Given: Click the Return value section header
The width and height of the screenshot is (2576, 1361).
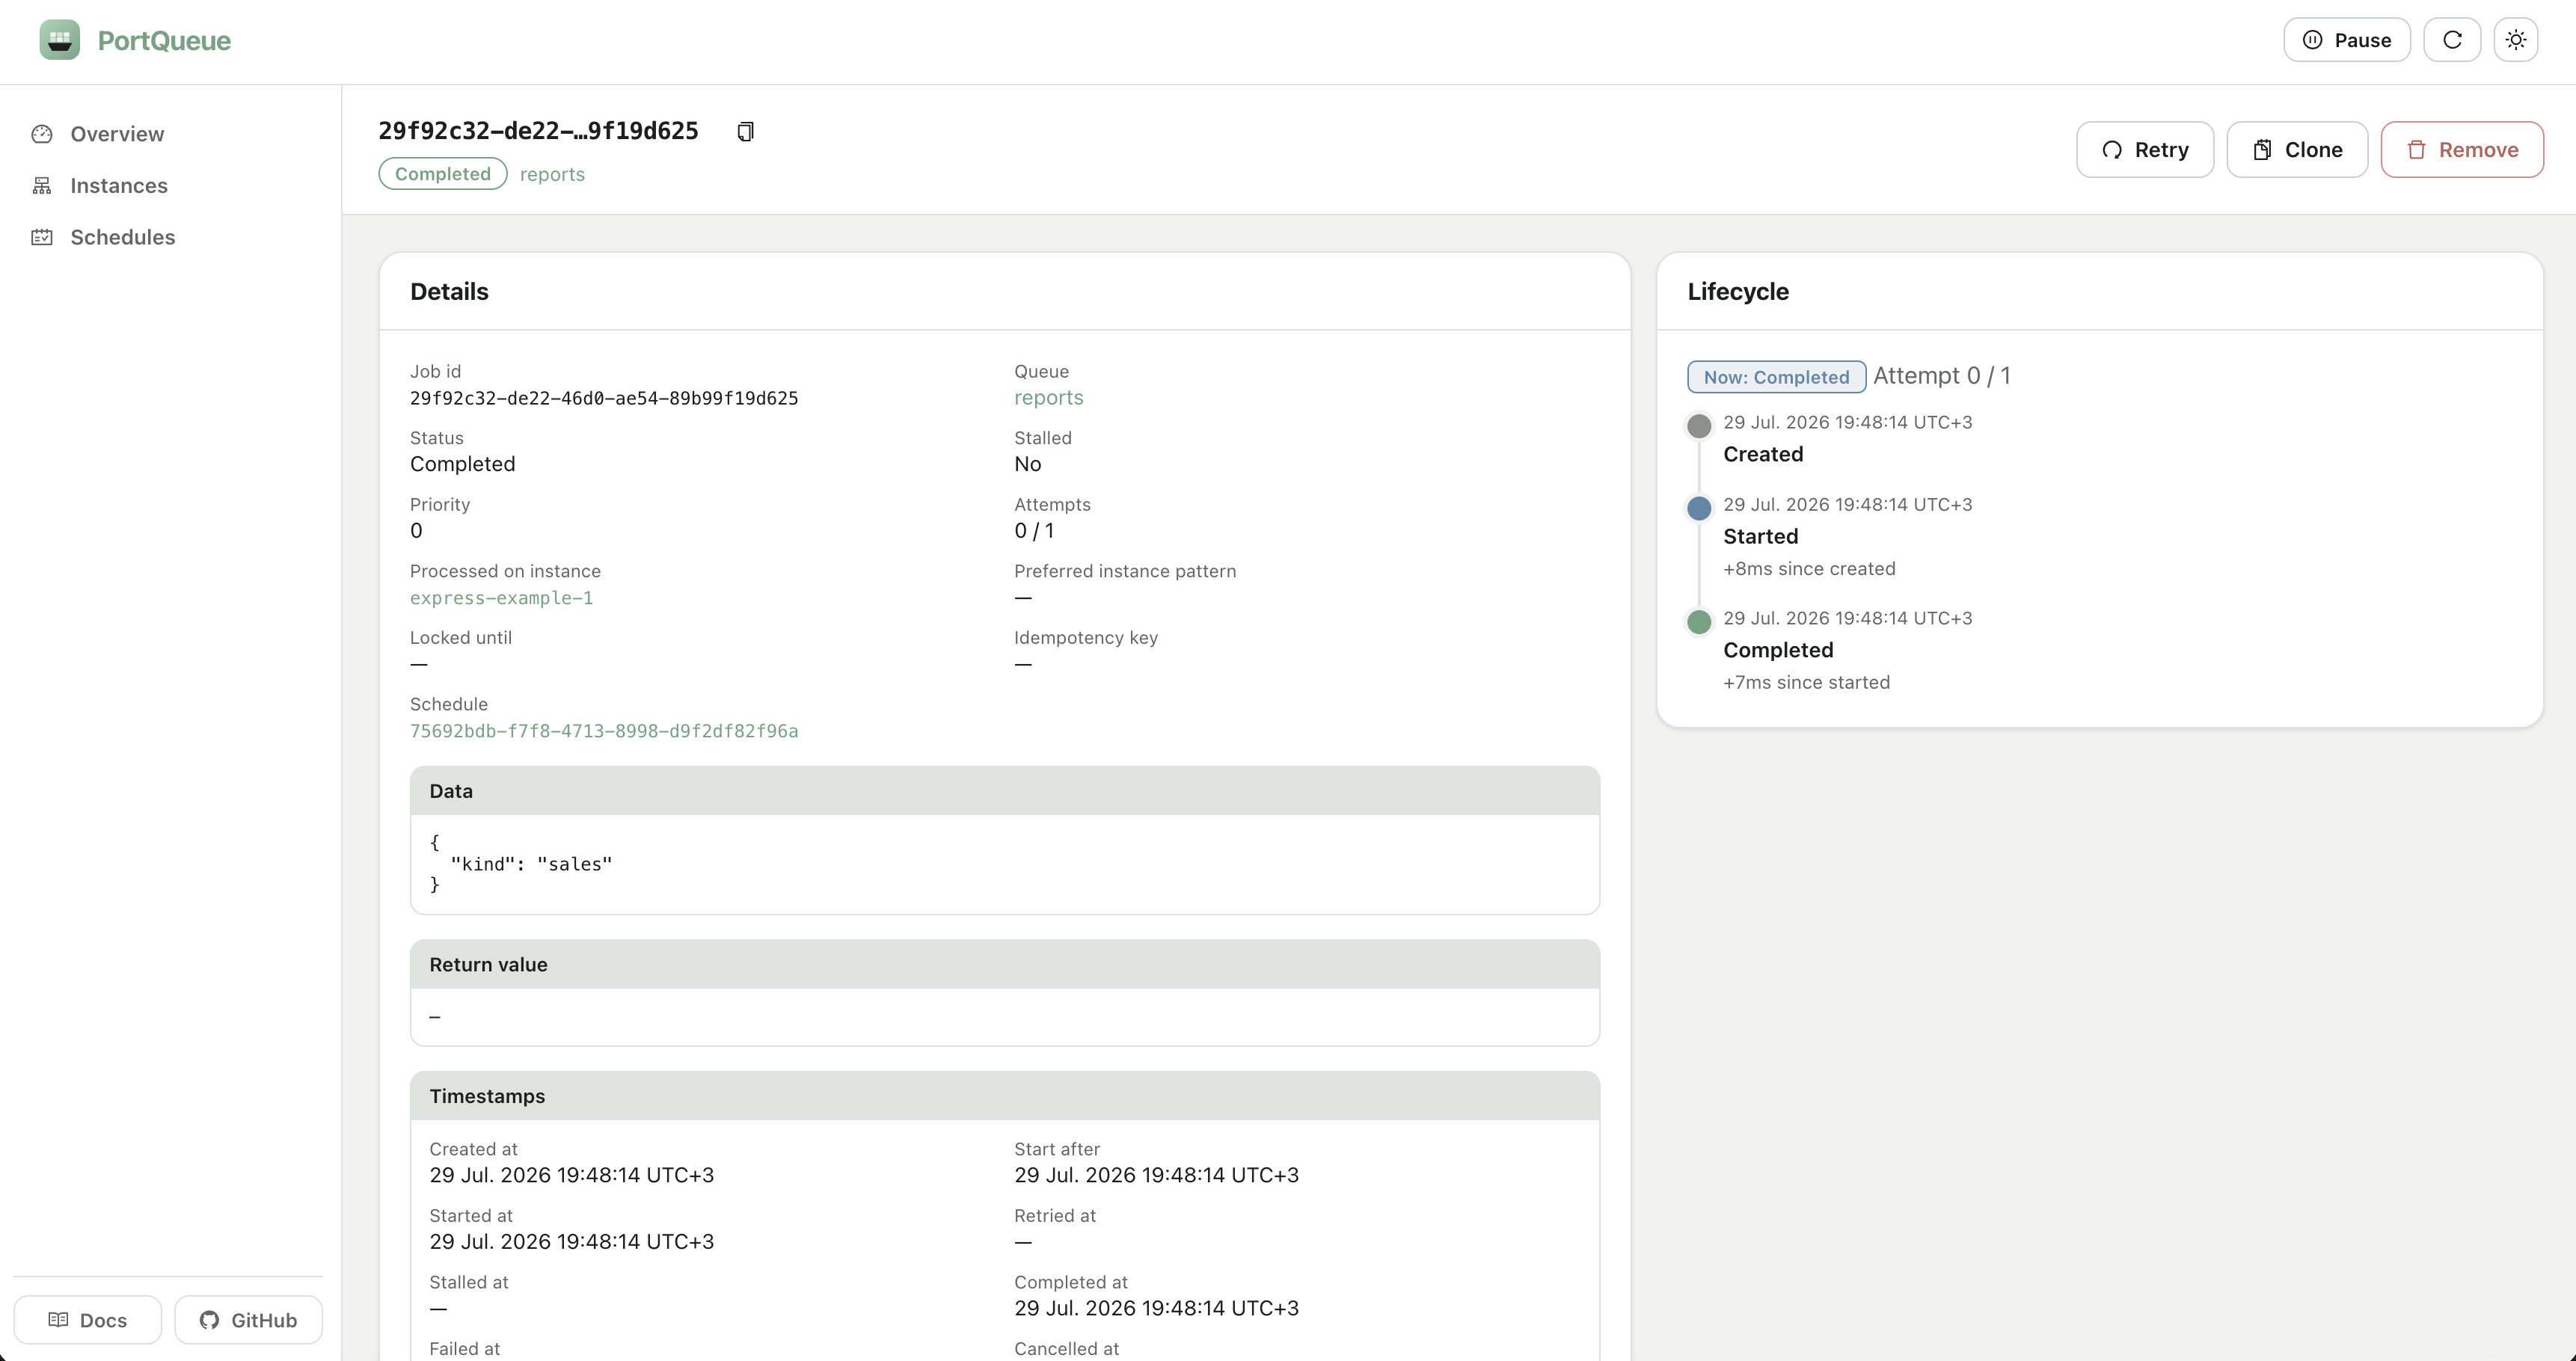Looking at the screenshot, I should [x=1005, y=965].
